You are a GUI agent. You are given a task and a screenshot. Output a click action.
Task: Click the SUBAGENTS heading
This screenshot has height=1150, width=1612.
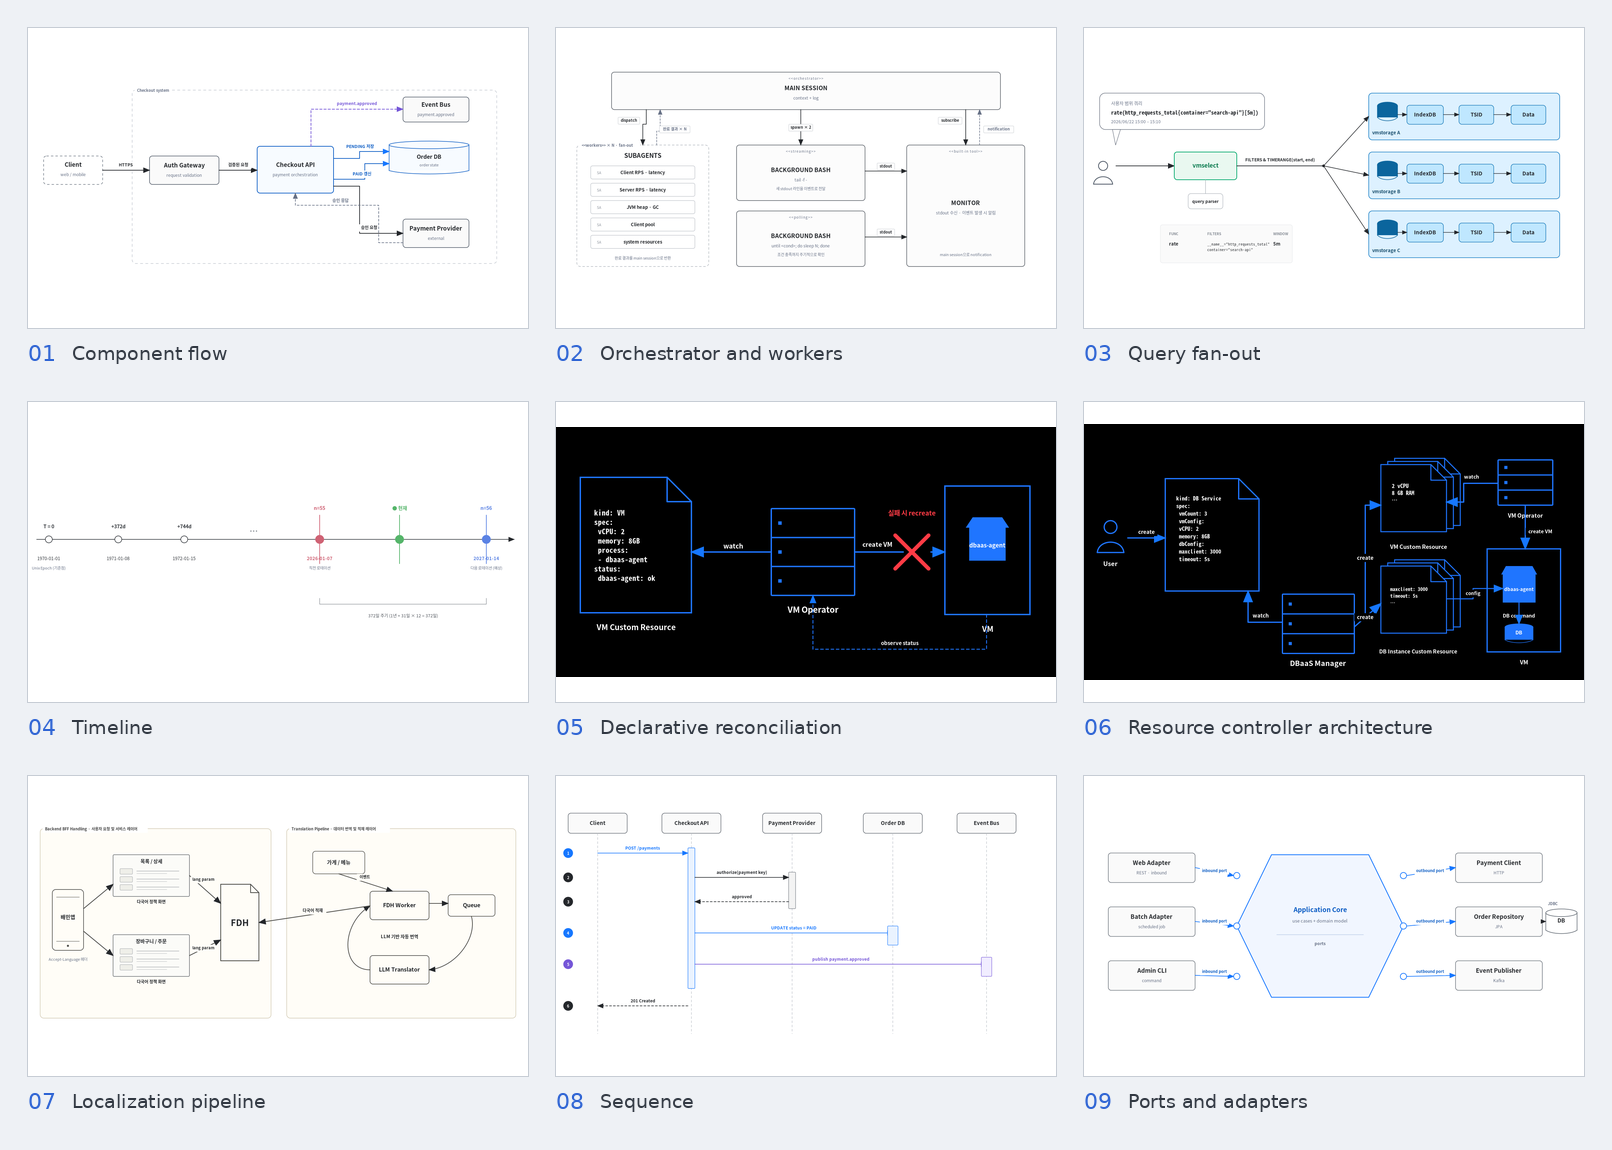point(643,156)
